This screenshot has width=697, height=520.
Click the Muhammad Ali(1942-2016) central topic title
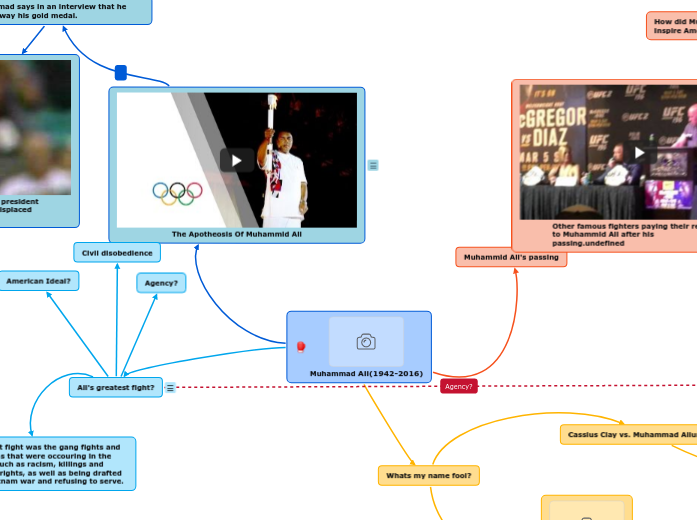(x=366, y=373)
